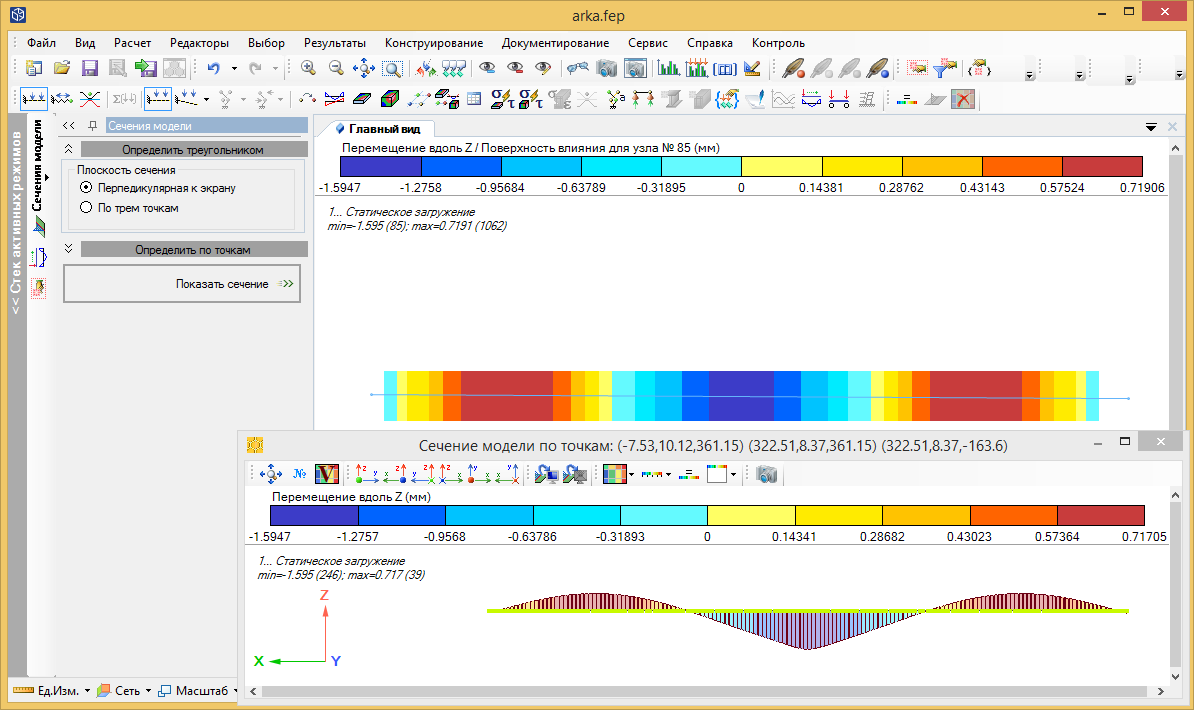Click the node numbers № icon
This screenshot has height=710, width=1194.
click(x=299, y=475)
